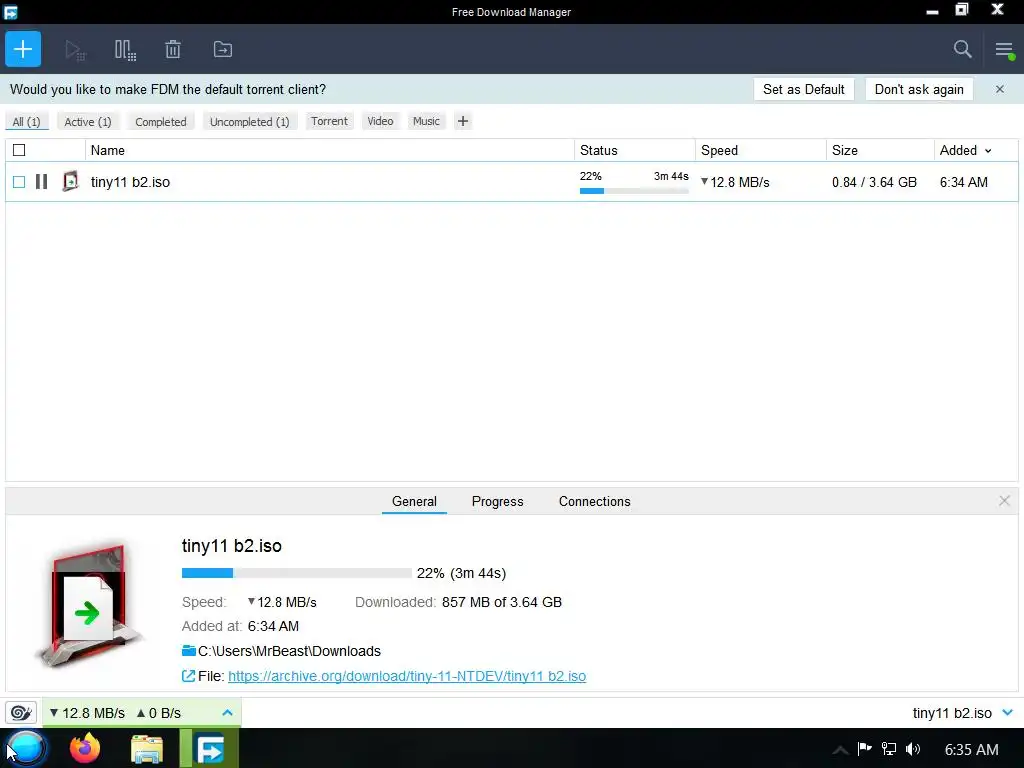Click the tiny11 b2.iso file type icon in the list
The image size is (1024, 768).
[70, 182]
